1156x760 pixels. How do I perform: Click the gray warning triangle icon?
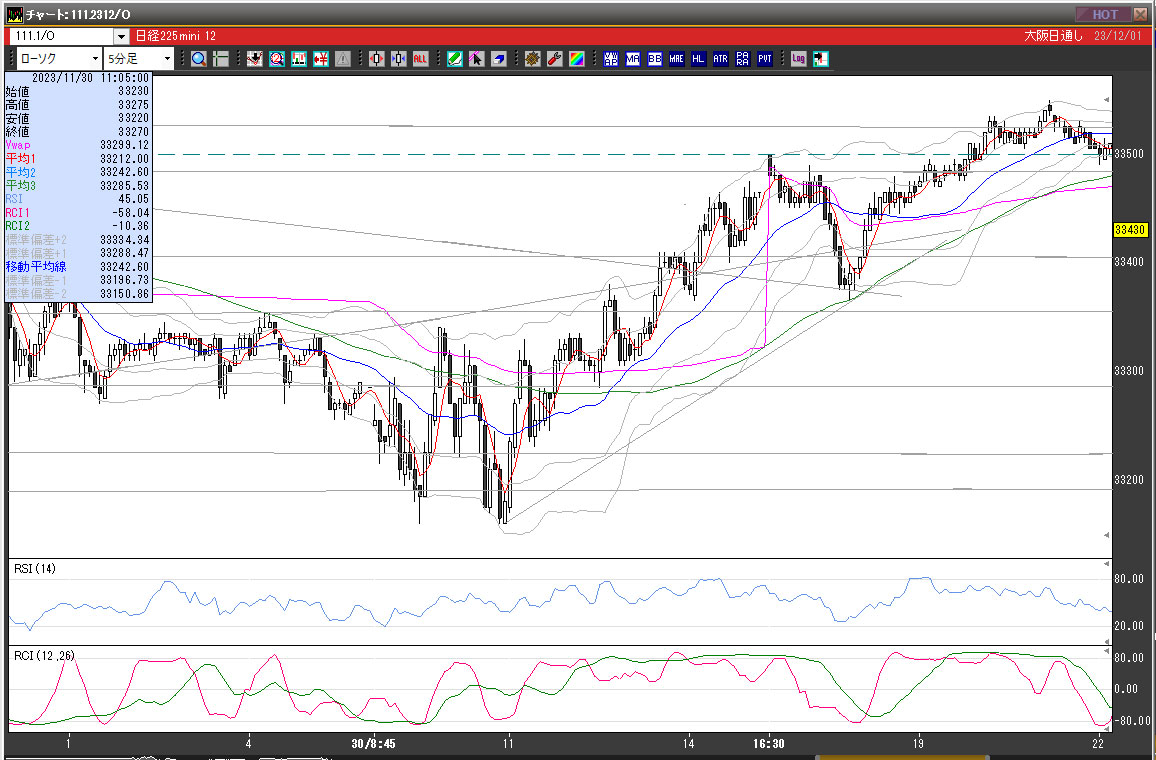coord(343,59)
